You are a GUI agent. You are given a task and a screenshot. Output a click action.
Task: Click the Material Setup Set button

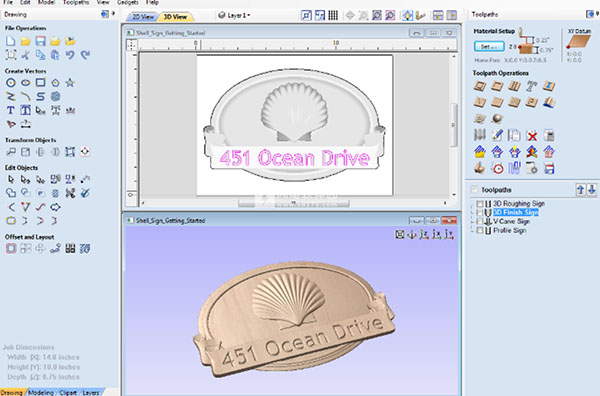489,47
